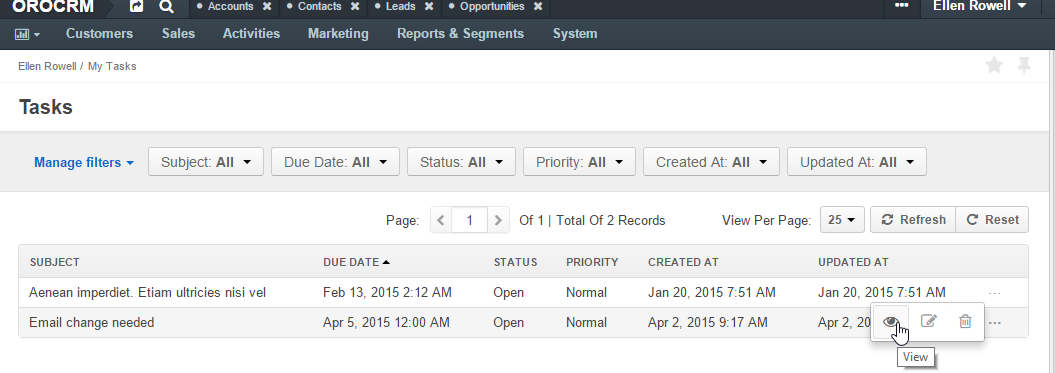The width and height of the screenshot is (1055, 373).
Task: Pin the page with the pushpin icon
Action: (x=1024, y=66)
